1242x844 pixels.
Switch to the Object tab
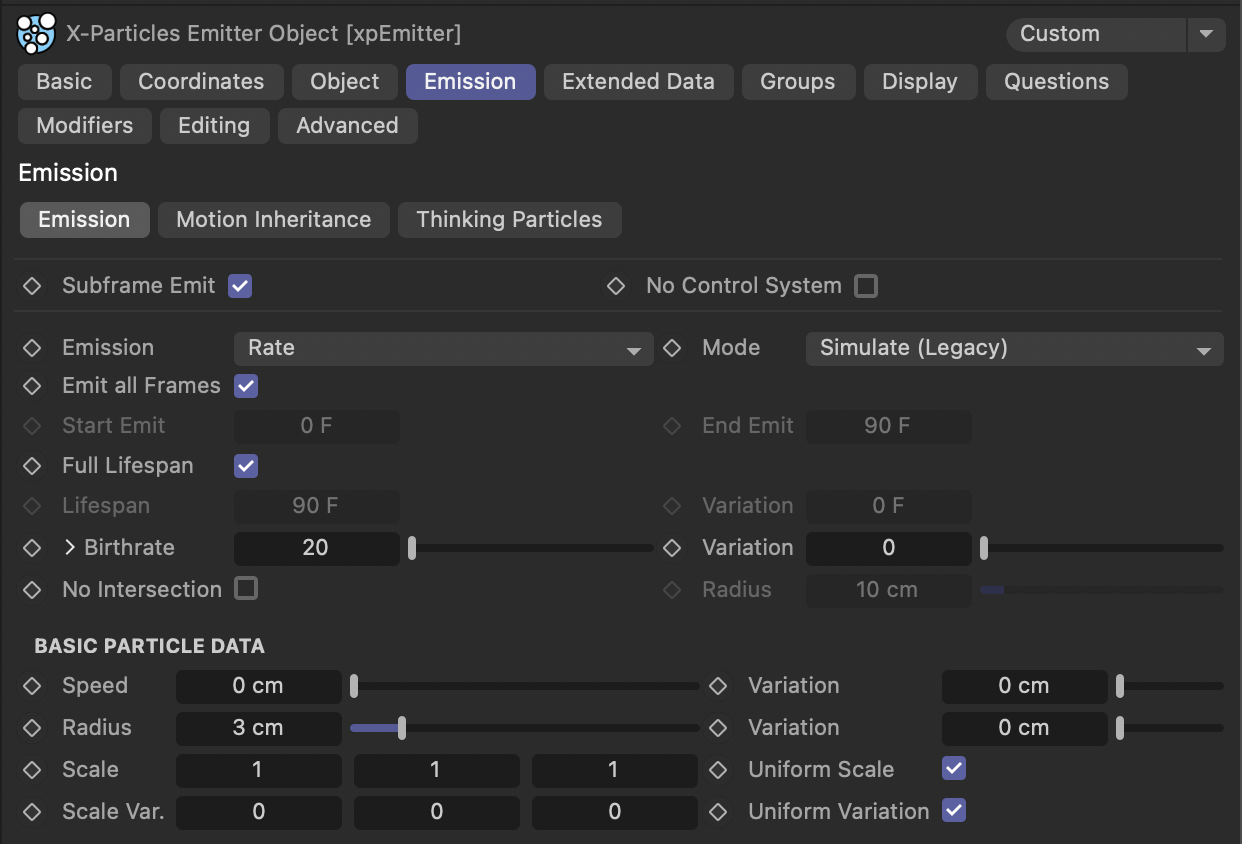(x=345, y=82)
